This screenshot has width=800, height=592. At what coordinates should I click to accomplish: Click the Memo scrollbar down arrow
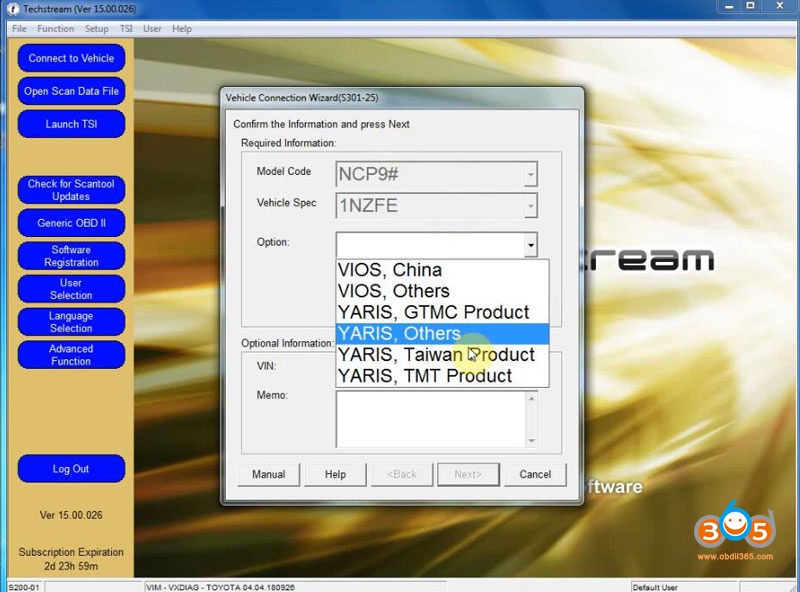[x=532, y=440]
